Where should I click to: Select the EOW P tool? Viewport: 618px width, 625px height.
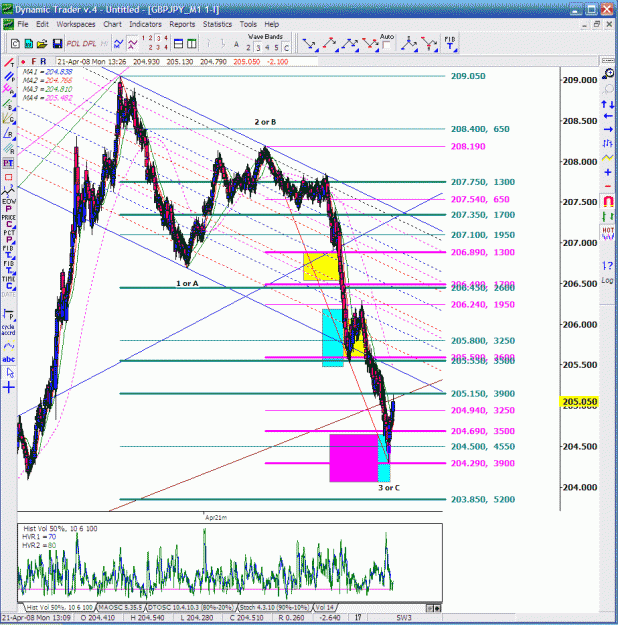(x=8, y=205)
